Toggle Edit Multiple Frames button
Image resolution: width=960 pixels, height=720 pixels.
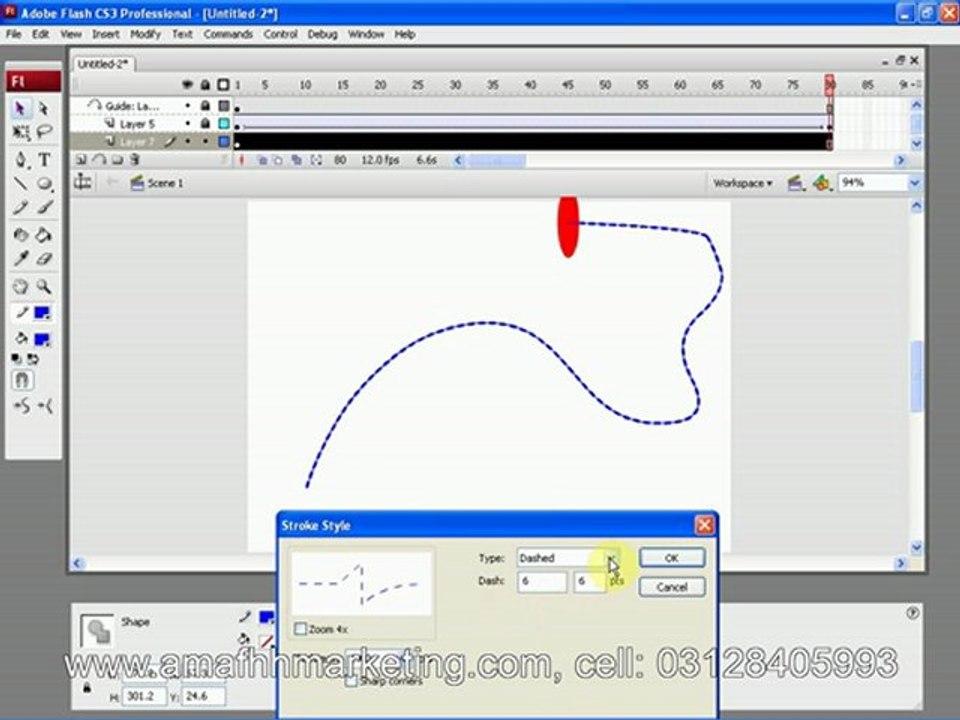tap(297, 160)
